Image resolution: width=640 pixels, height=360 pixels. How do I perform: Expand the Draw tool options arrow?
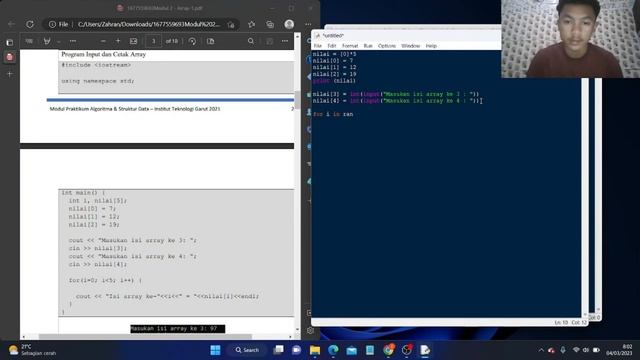click(59, 41)
